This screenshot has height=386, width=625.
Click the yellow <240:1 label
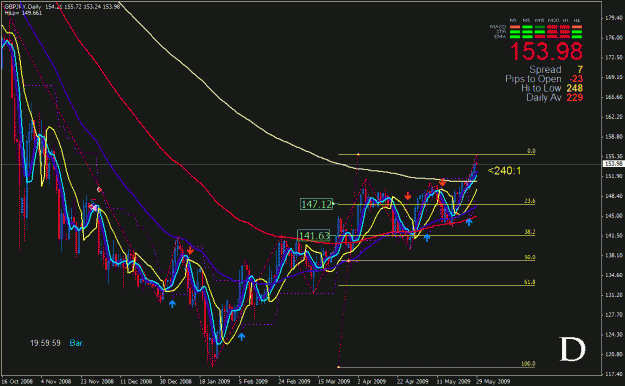(x=504, y=171)
